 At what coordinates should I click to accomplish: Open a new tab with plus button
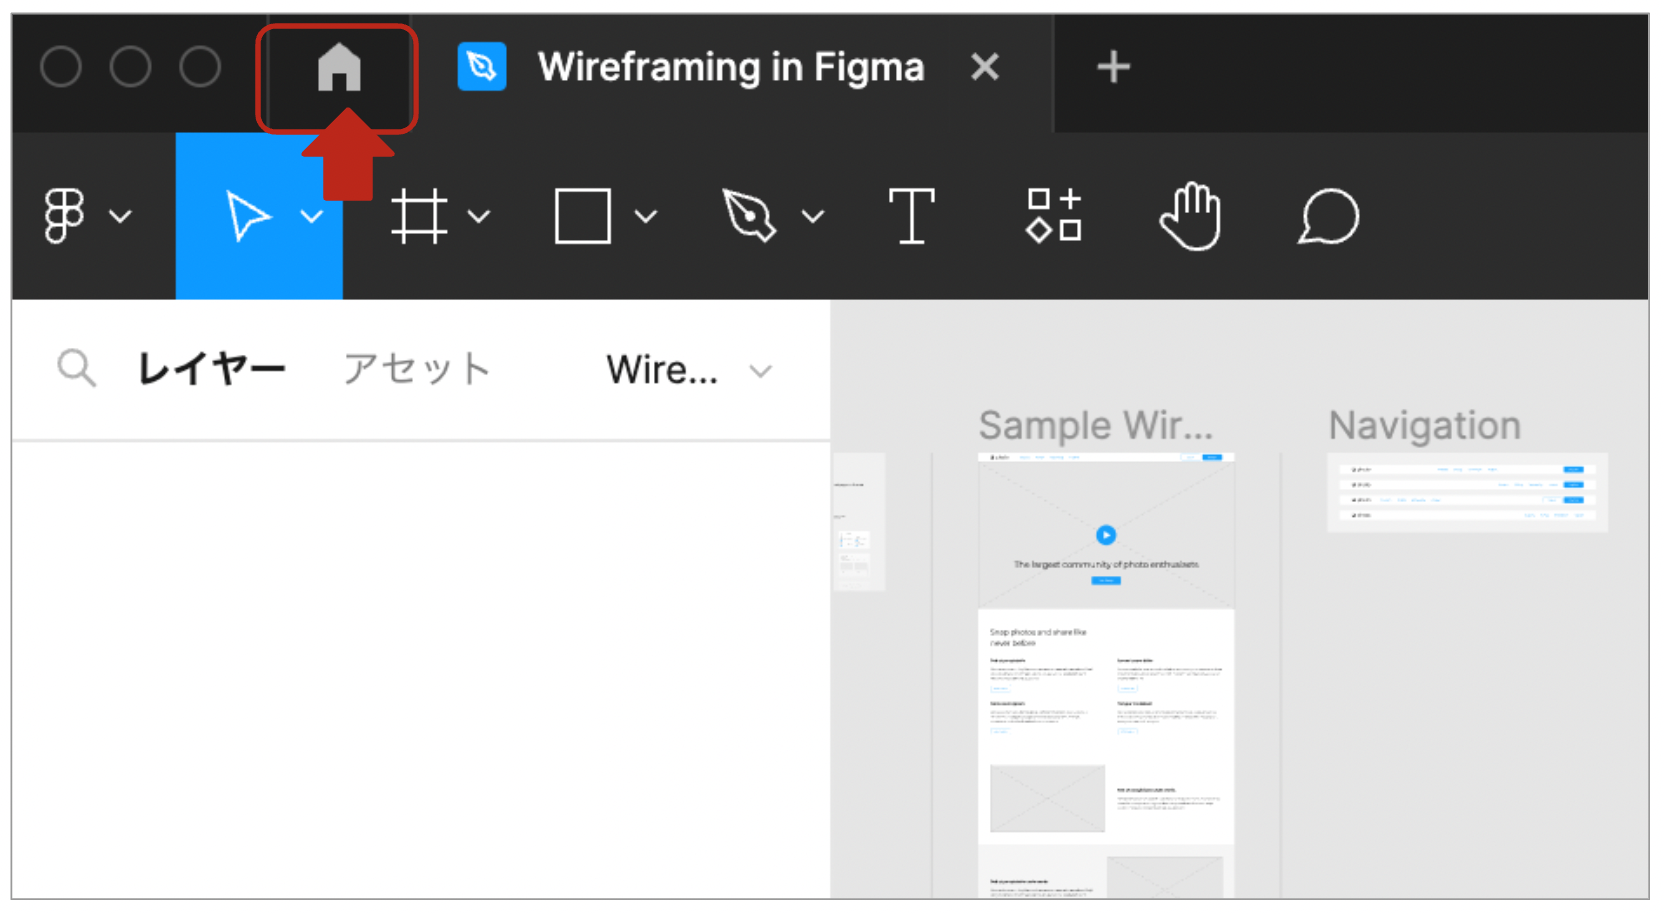pos(1113,67)
